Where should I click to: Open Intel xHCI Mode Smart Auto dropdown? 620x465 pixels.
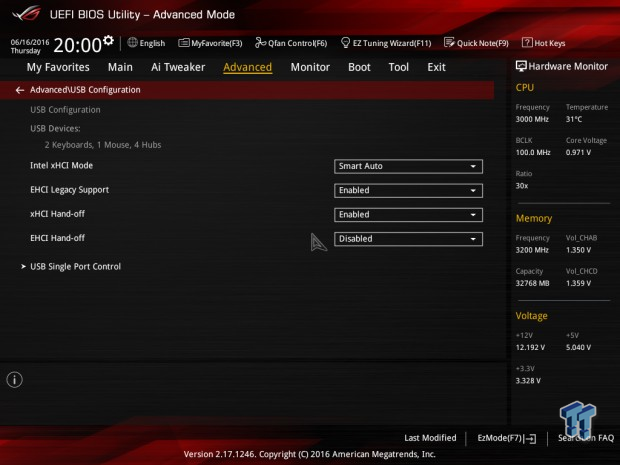point(408,166)
